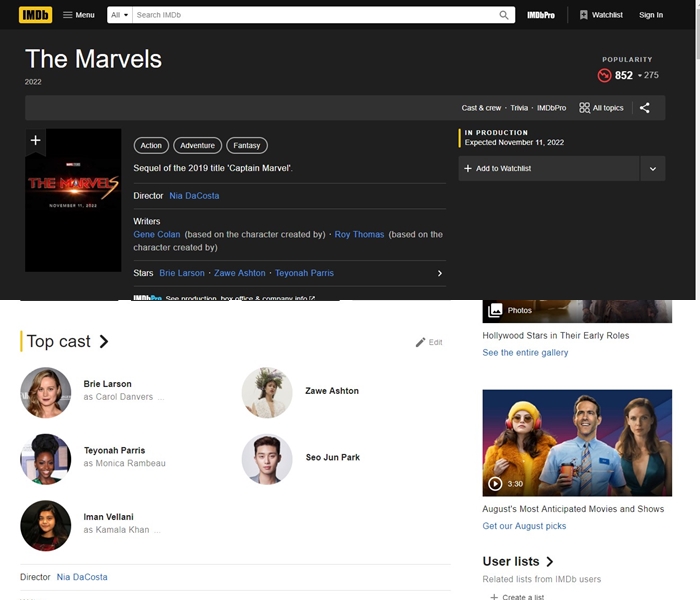Open Iman Vellani's cast photo
This screenshot has width=700, height=600.
click(46, 526)
